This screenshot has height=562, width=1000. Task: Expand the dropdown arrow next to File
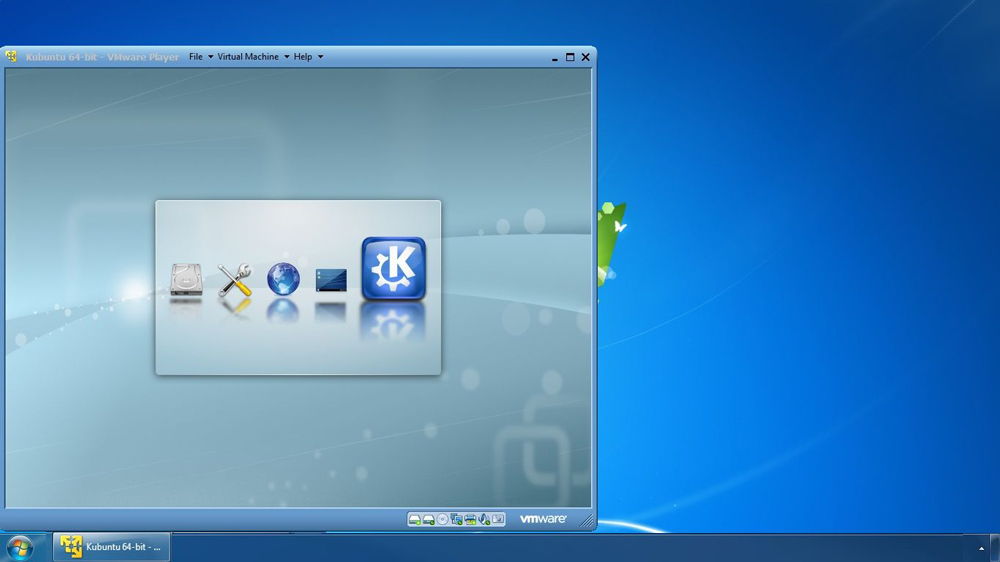[210, 57]
